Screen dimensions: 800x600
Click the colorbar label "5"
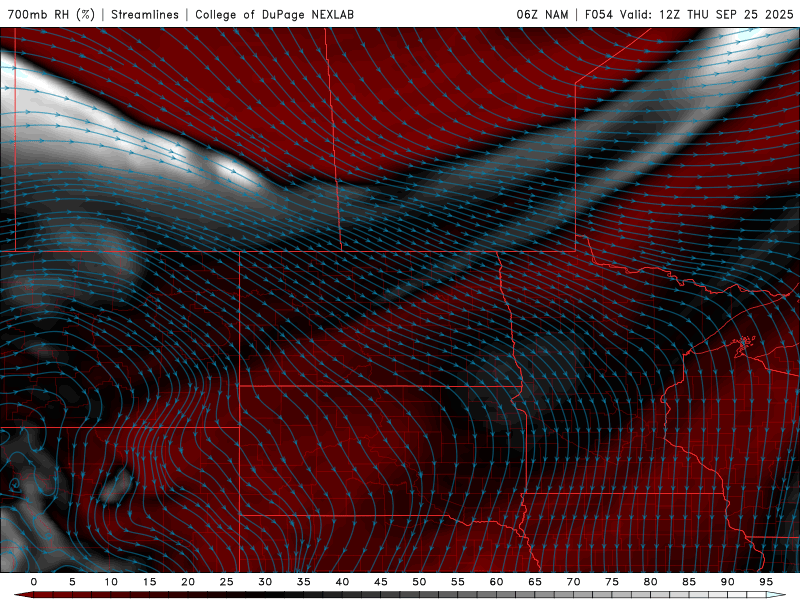tap(72, 582)
